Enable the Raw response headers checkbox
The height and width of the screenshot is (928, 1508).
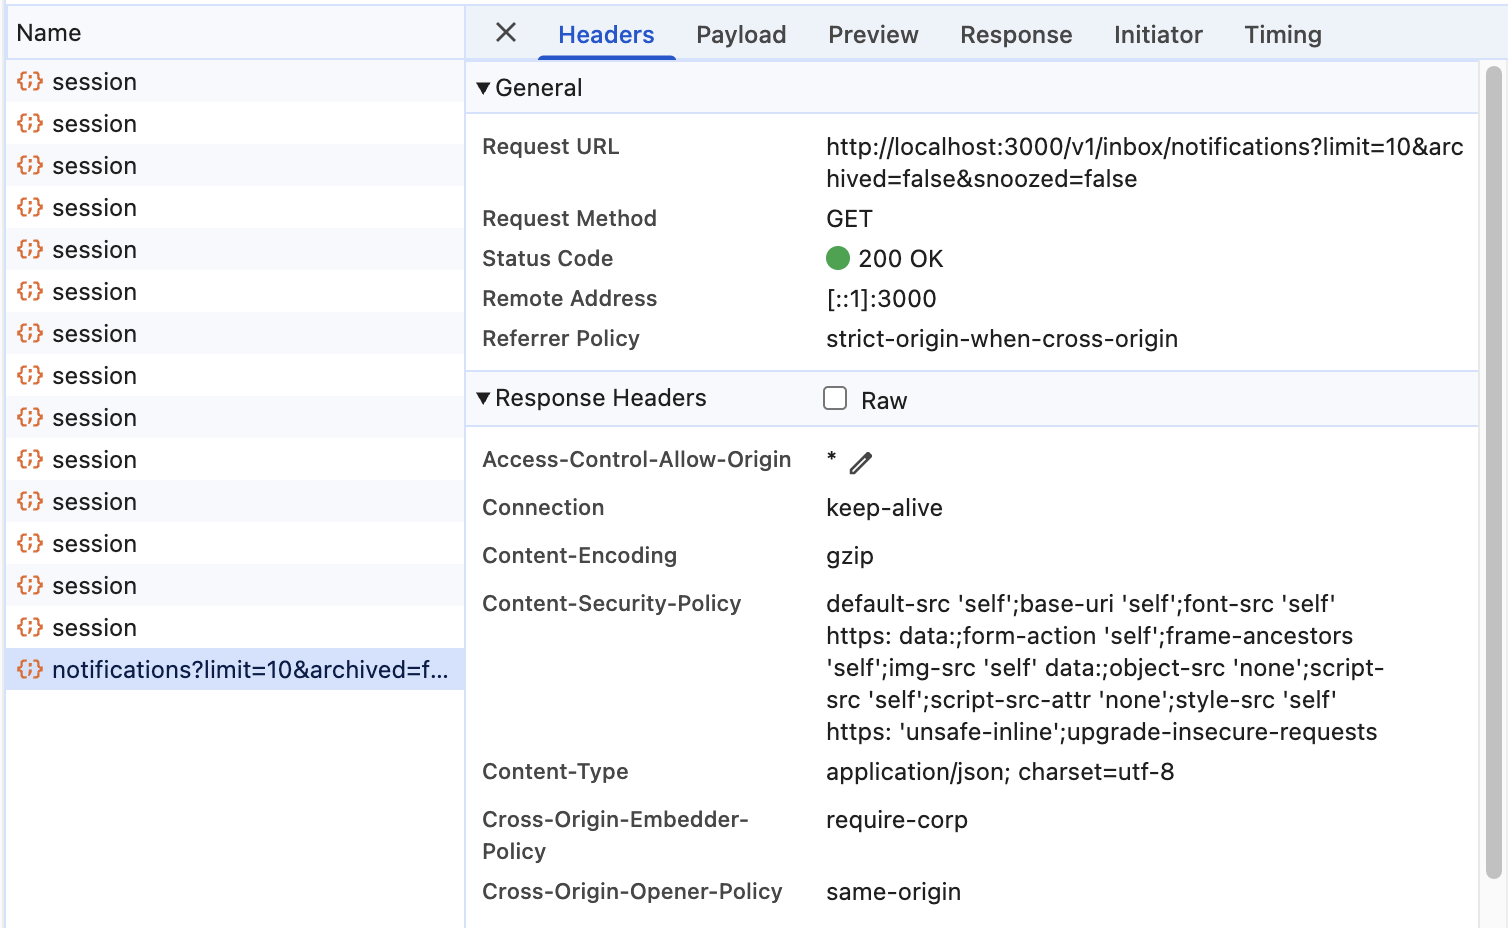[x=835, y=398]
